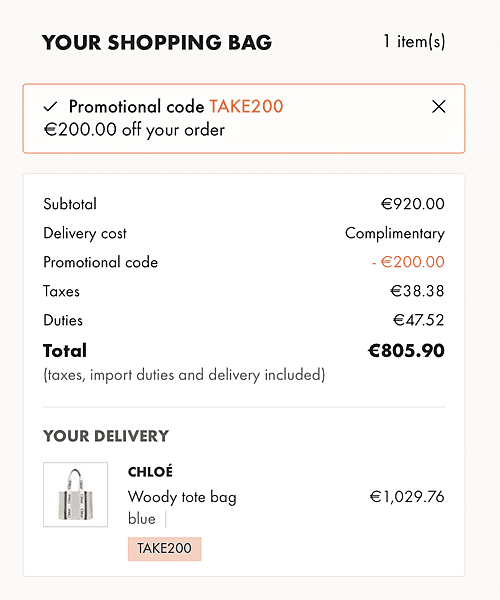Click the €200.00 off your order message
The image size is (500, 600).
(x=134, y=130)
